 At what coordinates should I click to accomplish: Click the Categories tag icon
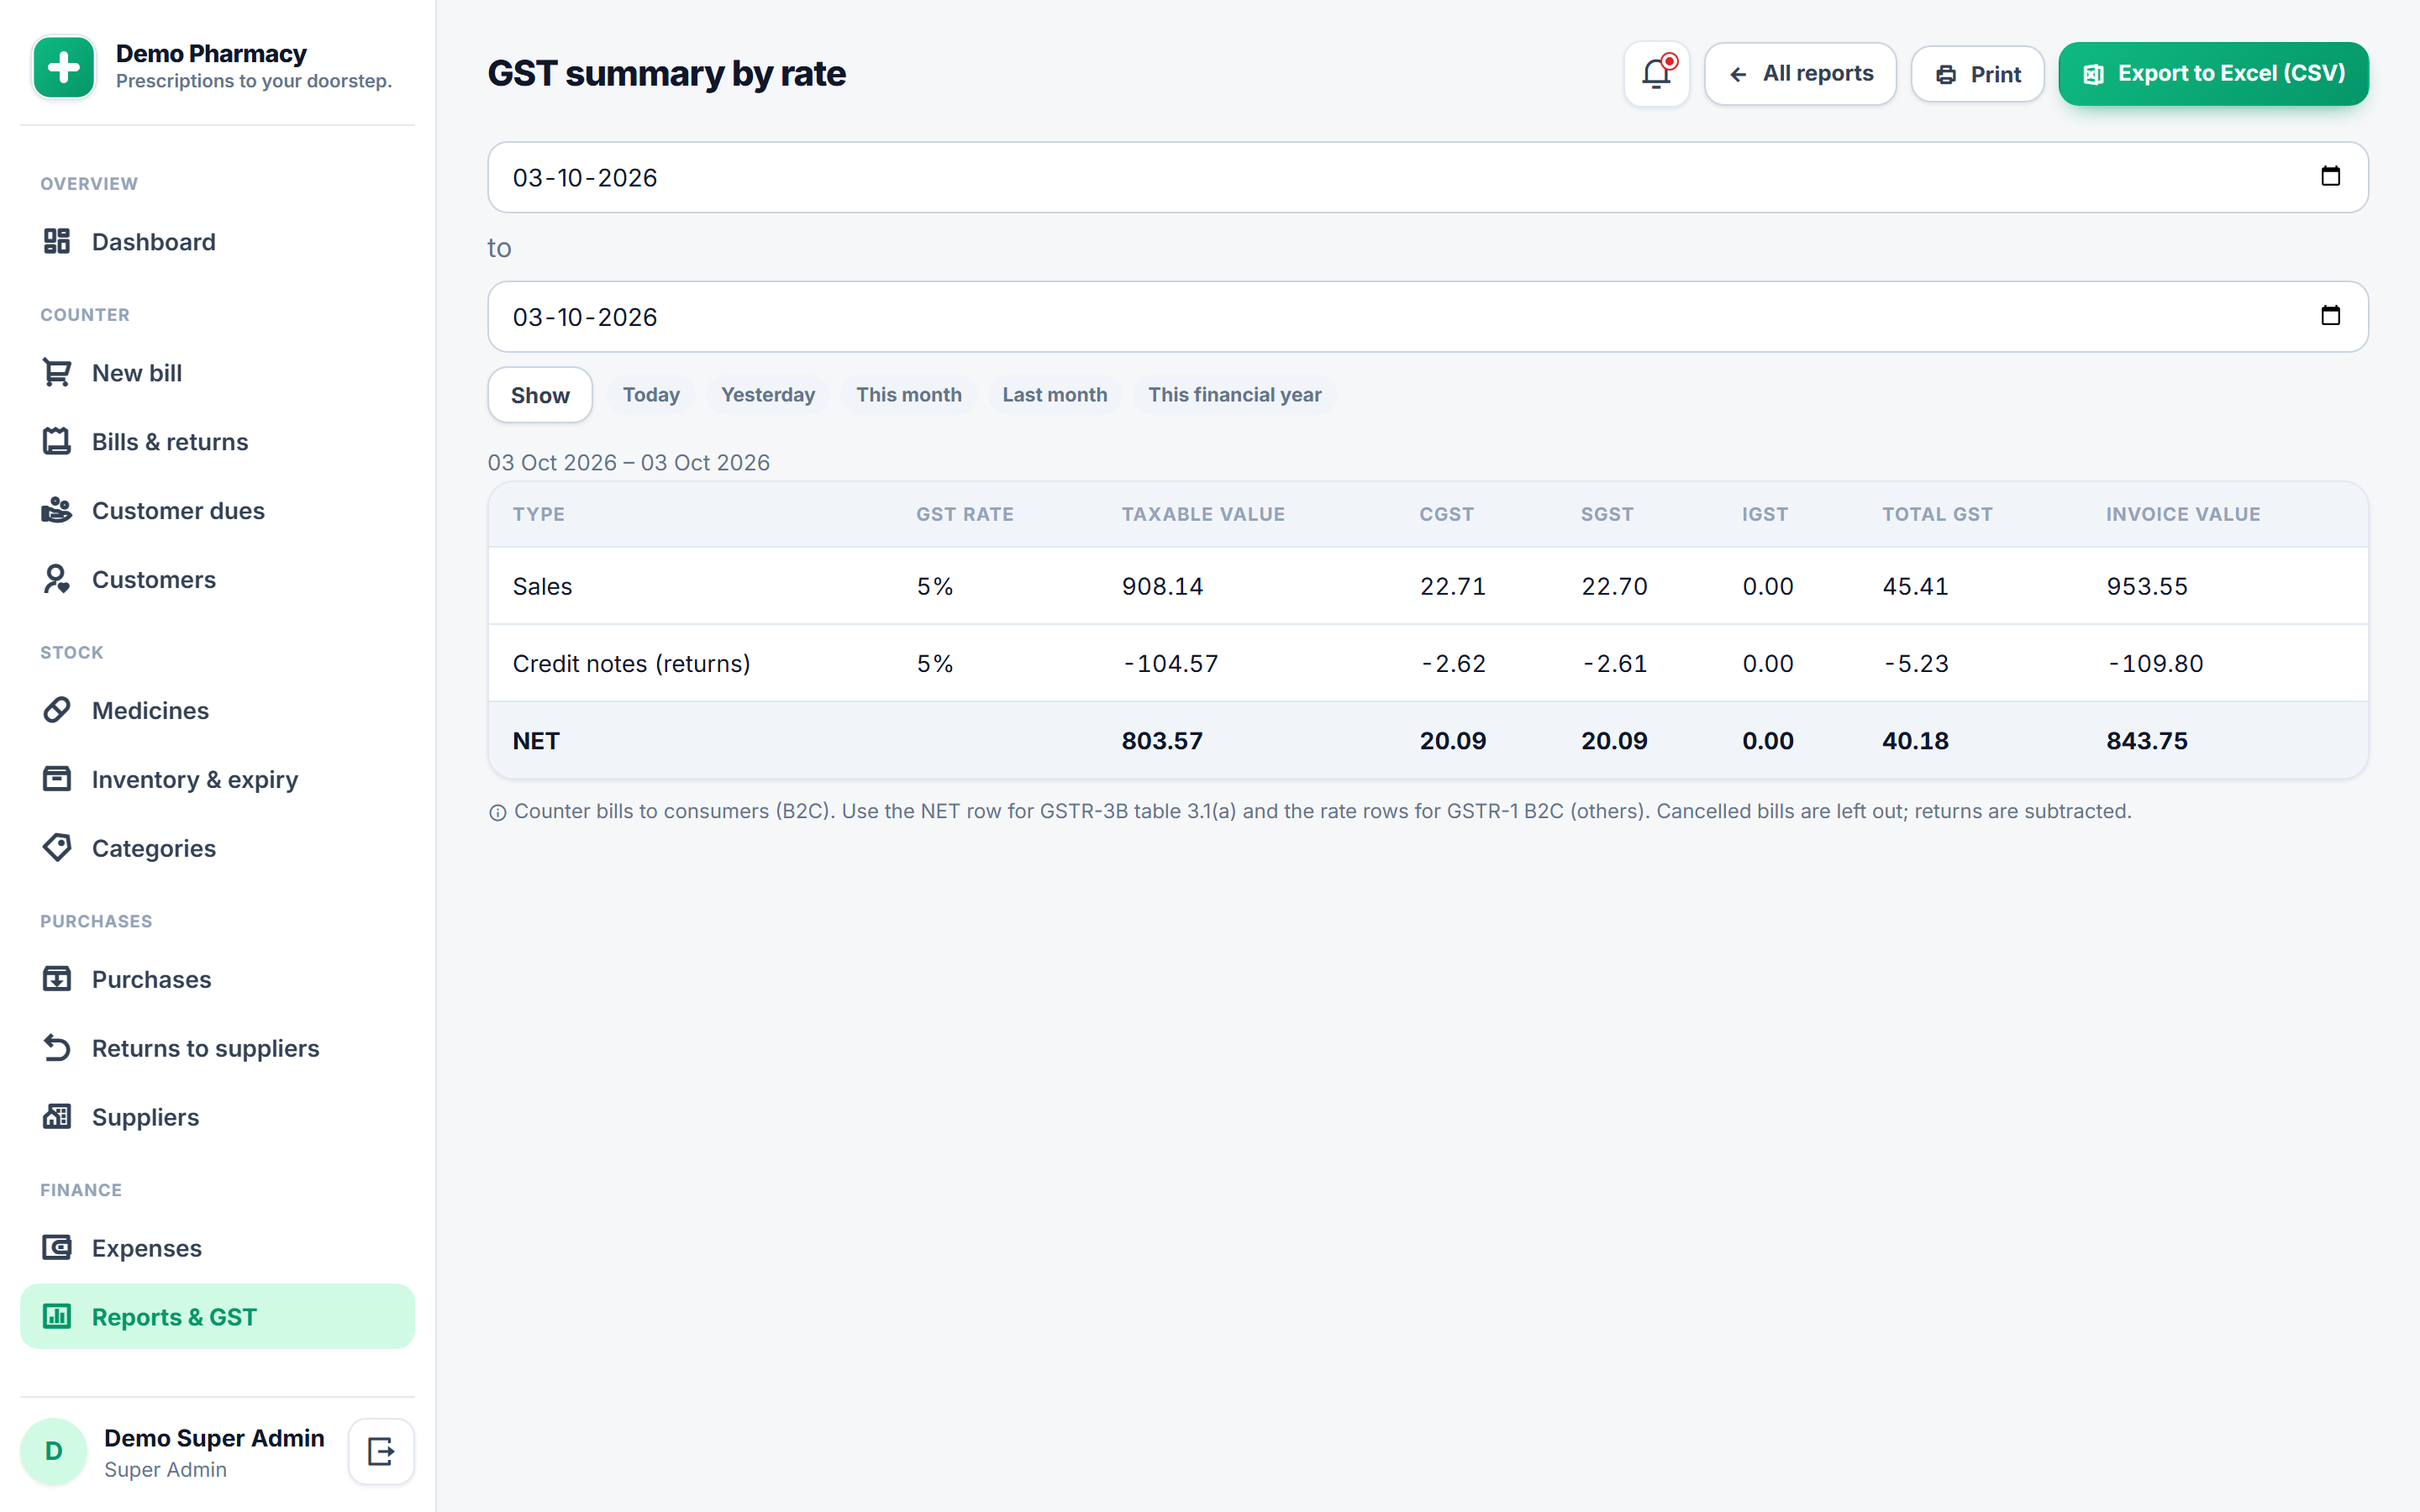57,848
